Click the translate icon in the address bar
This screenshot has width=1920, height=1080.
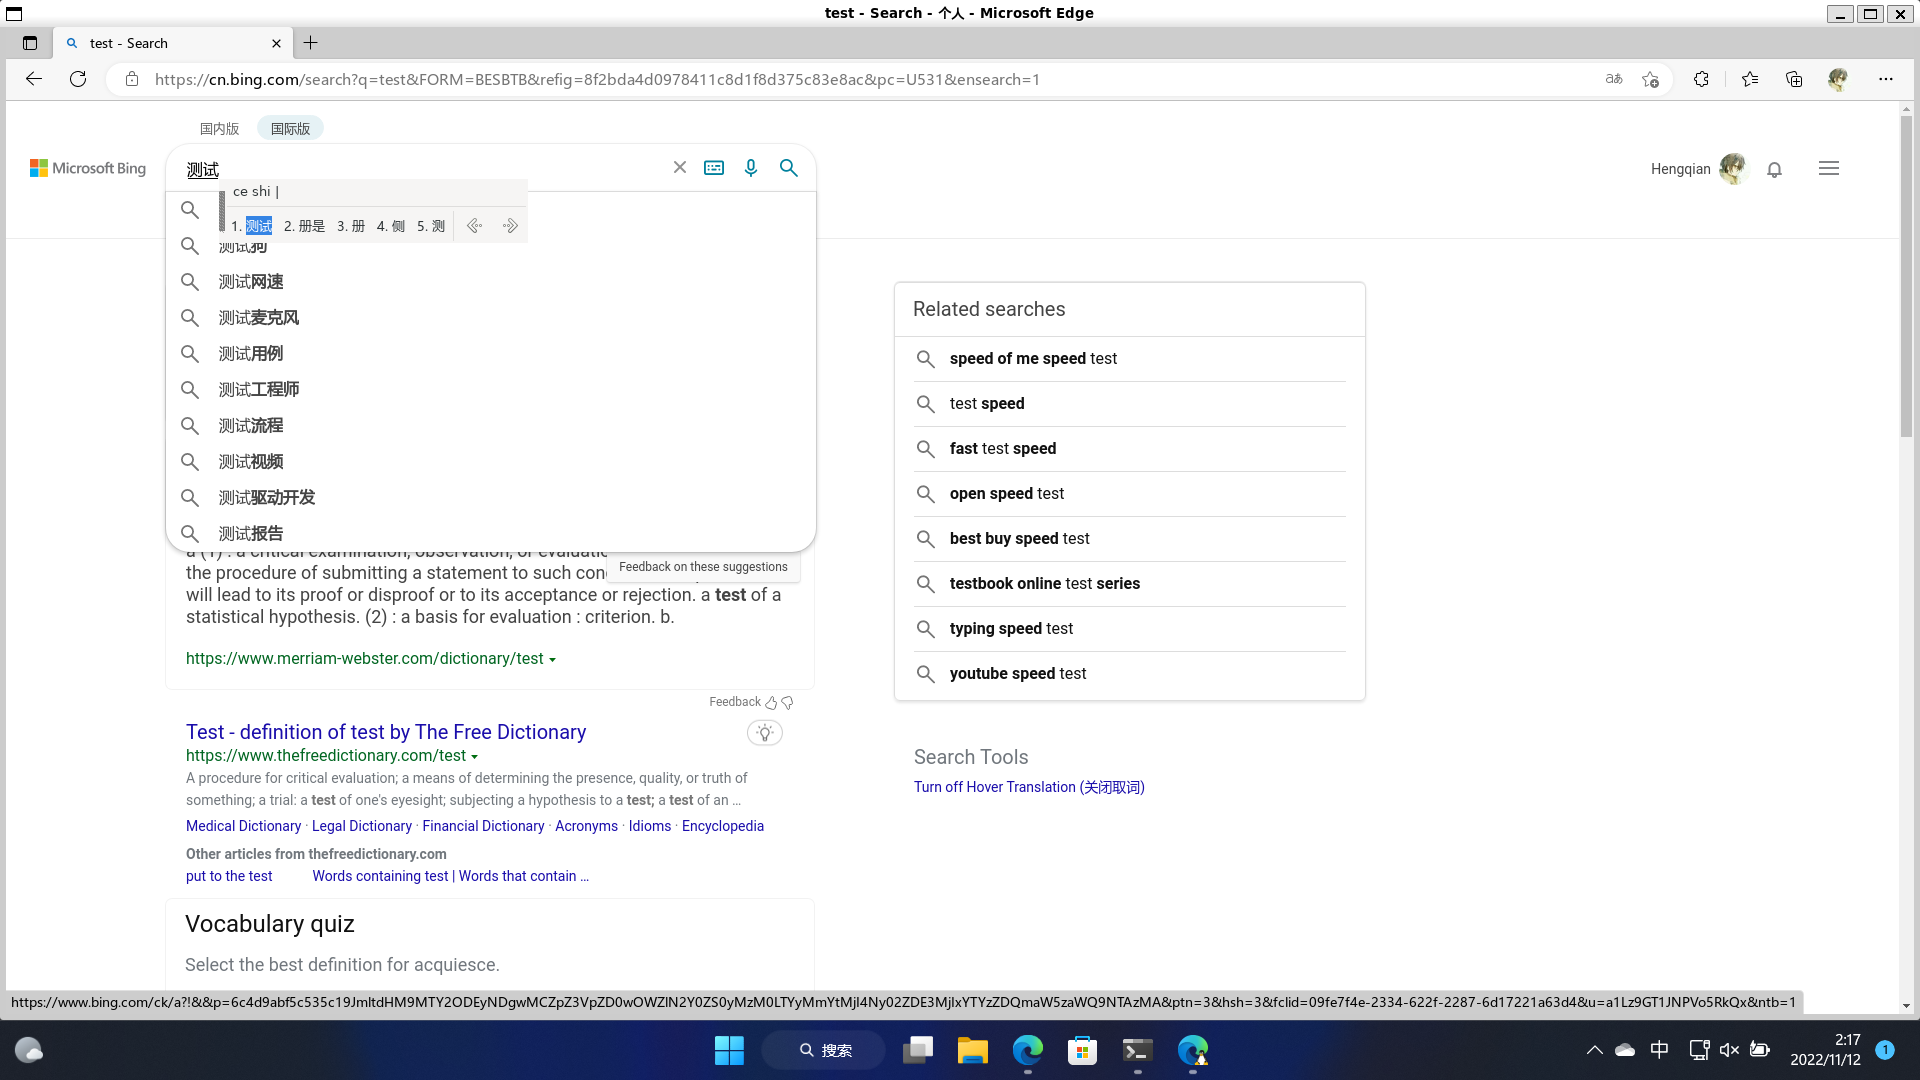(x=1613, y=79)
